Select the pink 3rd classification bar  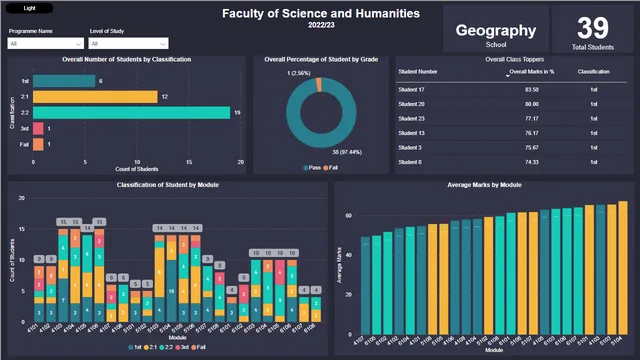pyautogui.click(x=38, y=129)
